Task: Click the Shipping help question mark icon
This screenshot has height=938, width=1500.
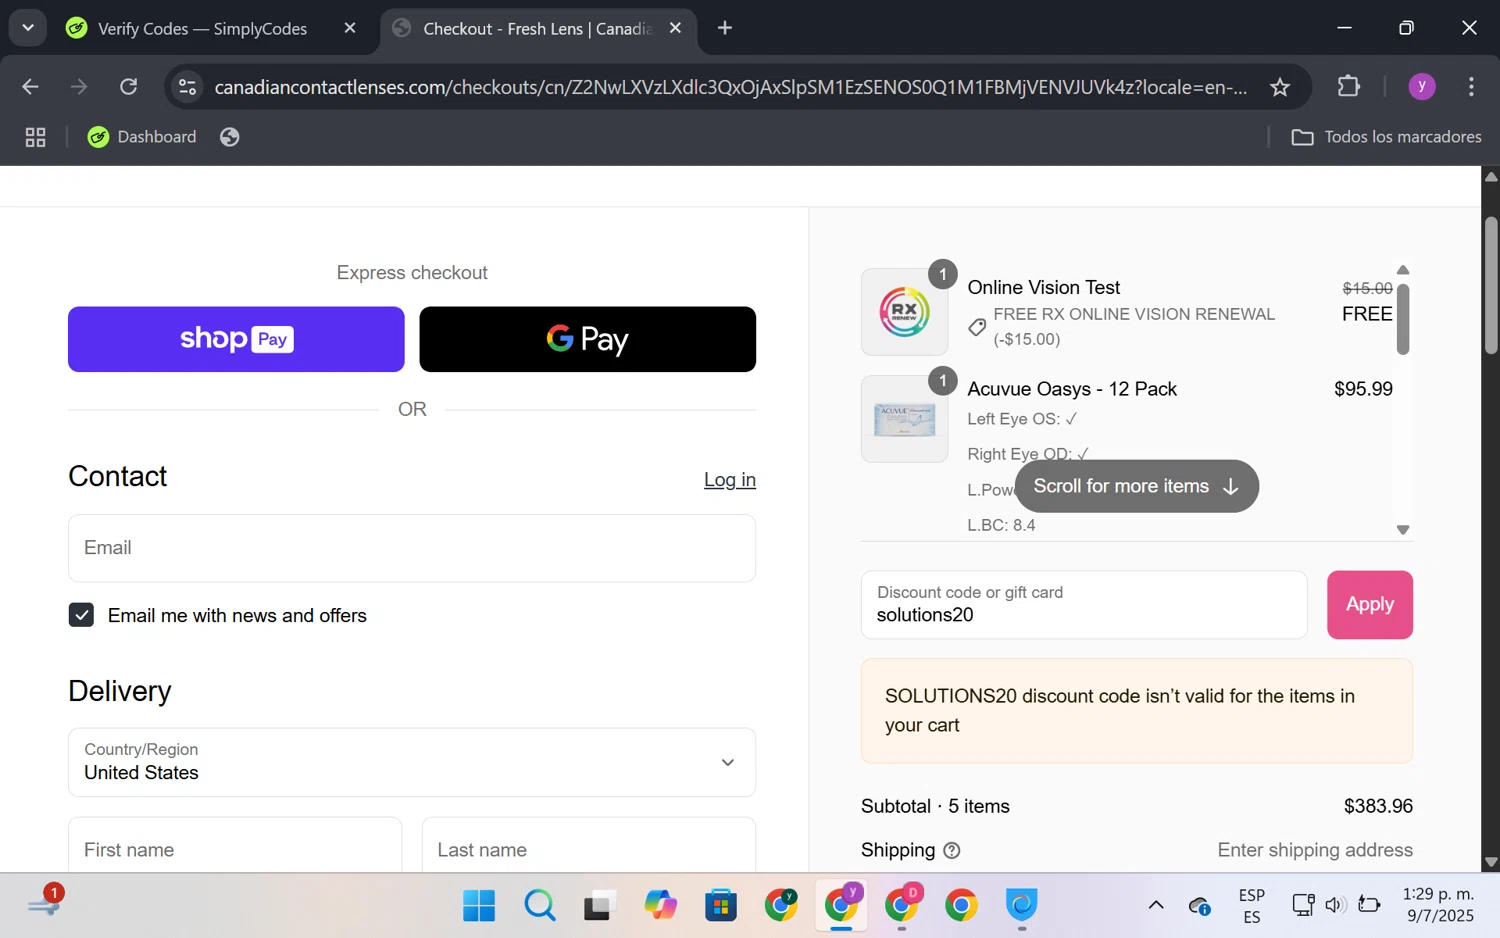Action: [952, 850]
